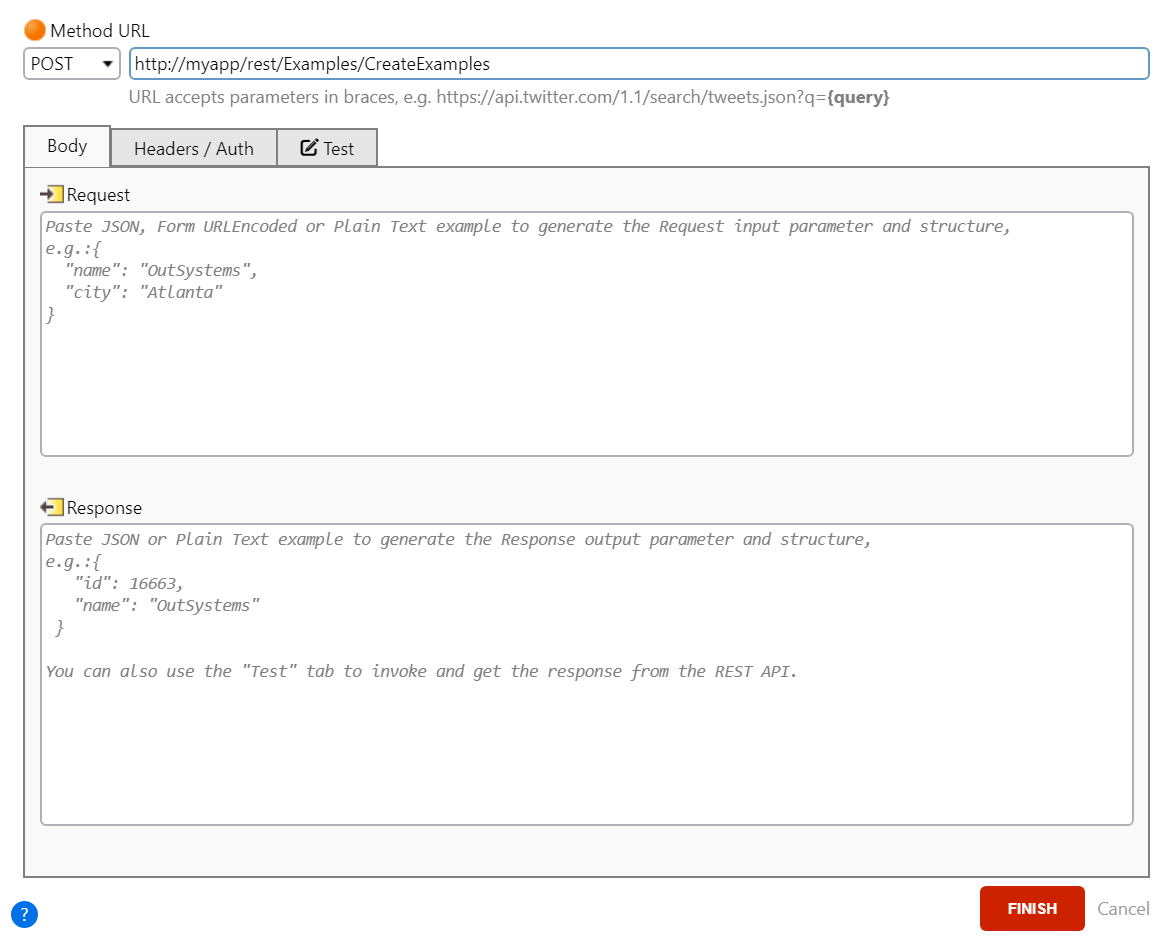Select the Body tab

(x=66, y=145)
